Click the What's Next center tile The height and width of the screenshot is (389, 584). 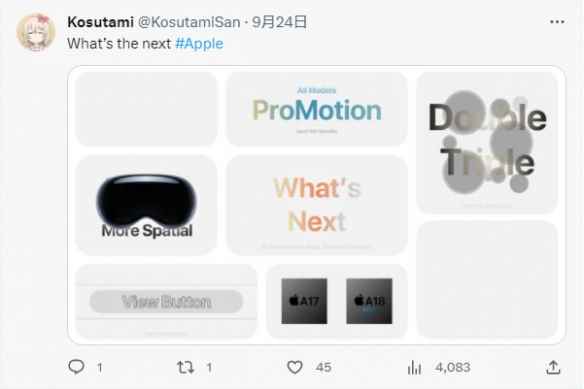(x=317, y=205)
